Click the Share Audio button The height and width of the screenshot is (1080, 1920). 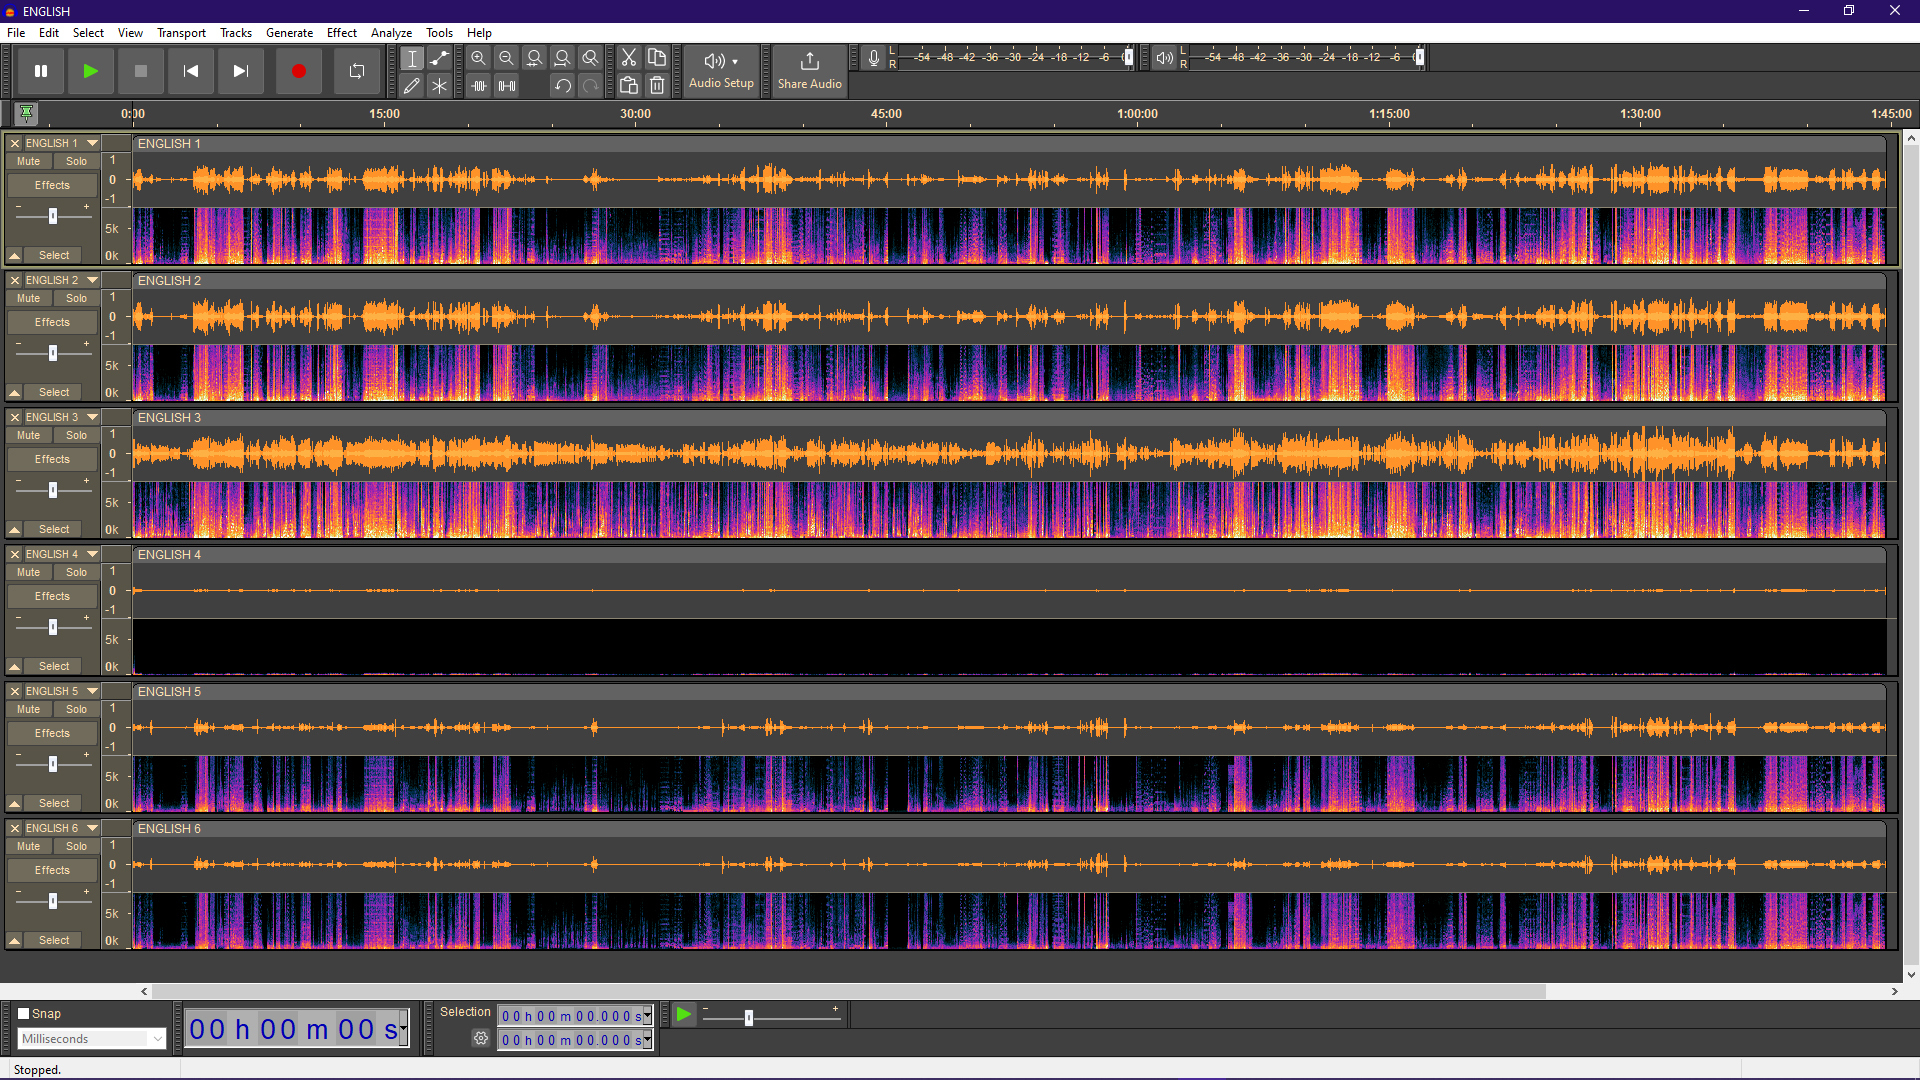810,71
